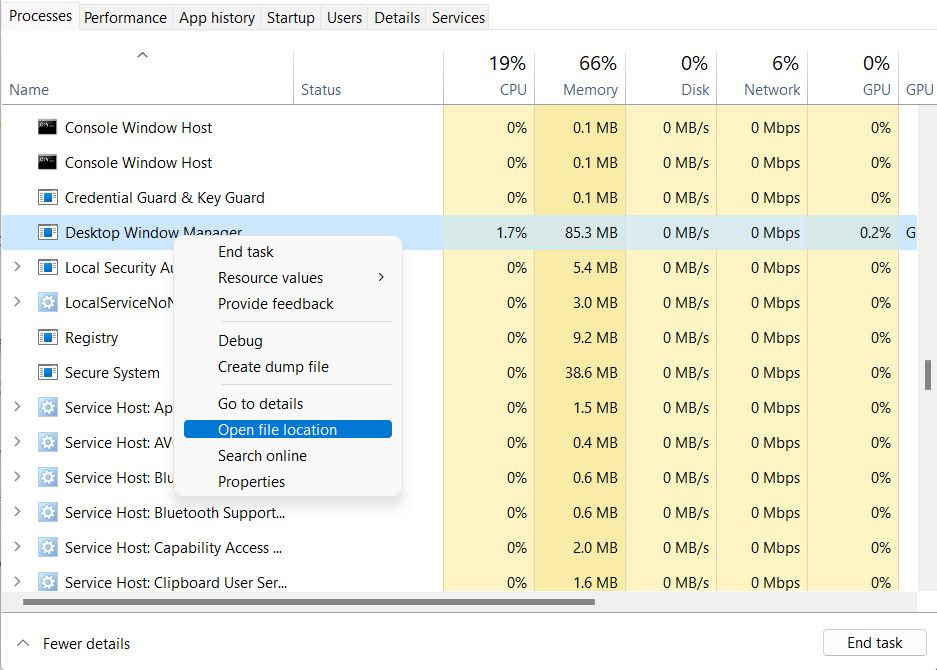This screenshot has height=670, width=937.
Task: Click the Desktop Window Manager process icon
Action: (x=49, y=232)
